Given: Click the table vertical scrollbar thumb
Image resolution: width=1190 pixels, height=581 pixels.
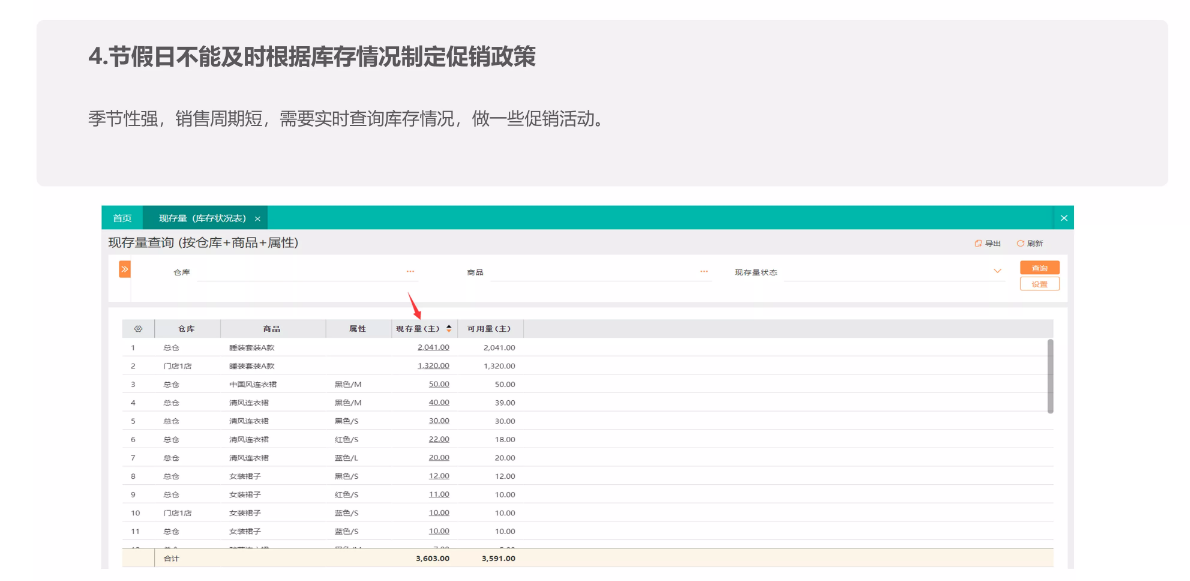Looking at the screenshot, I should (1050, 376).
